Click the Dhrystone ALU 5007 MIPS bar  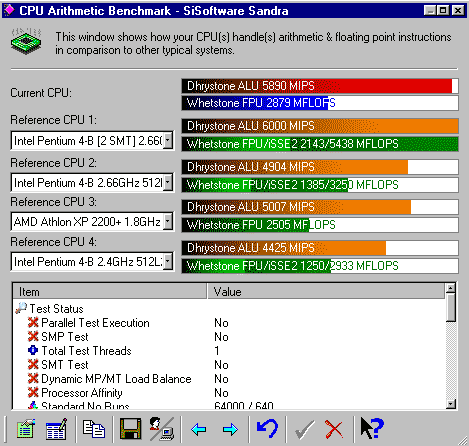(x=320, y=207)
